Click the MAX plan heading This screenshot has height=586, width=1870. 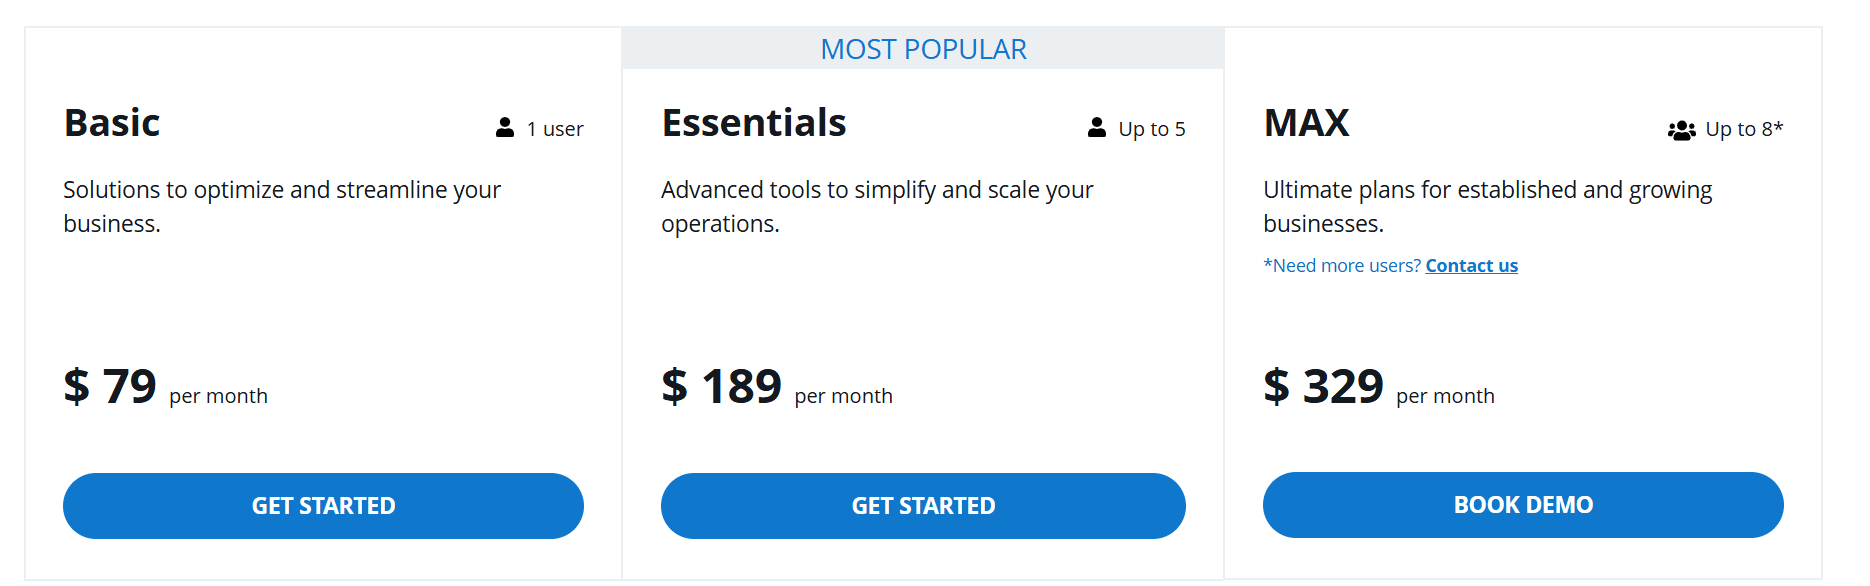coord(1306,122)
